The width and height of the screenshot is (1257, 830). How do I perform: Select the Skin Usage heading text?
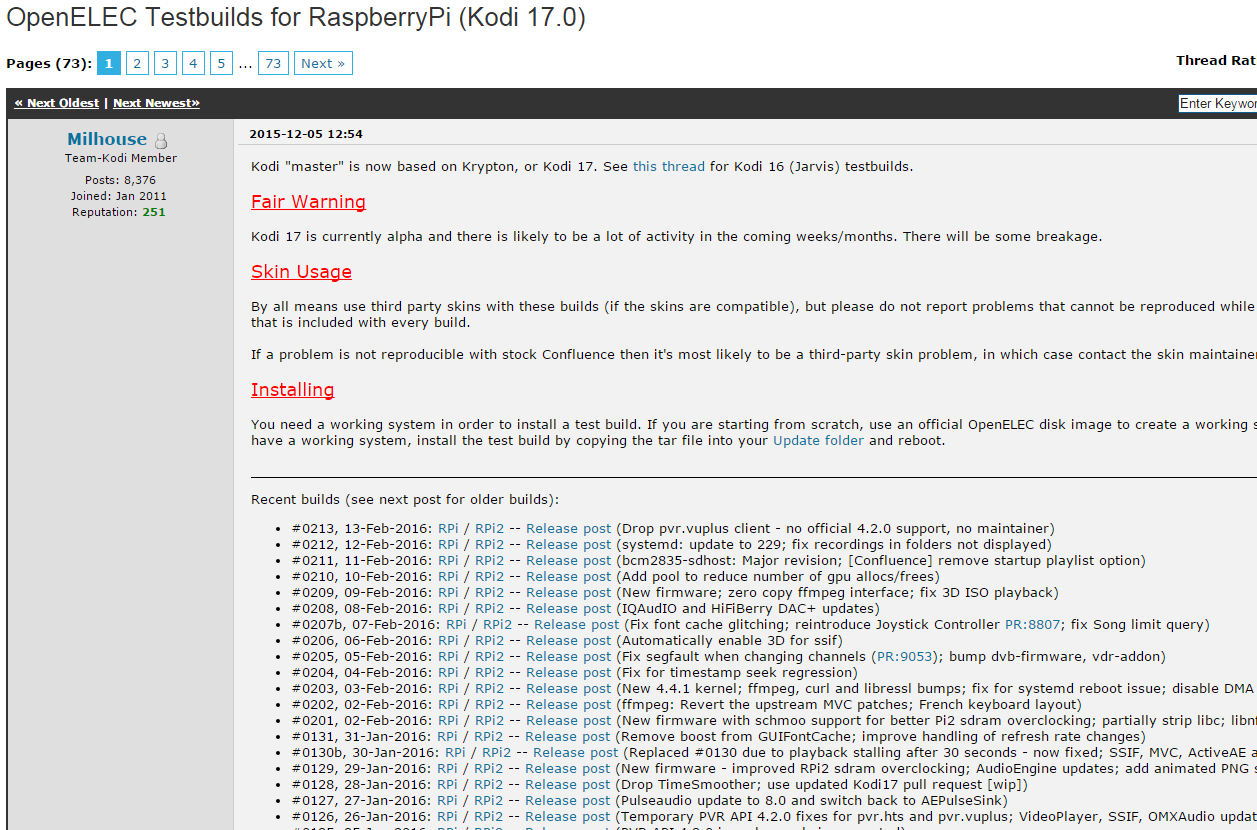click(x=301, y=272)
